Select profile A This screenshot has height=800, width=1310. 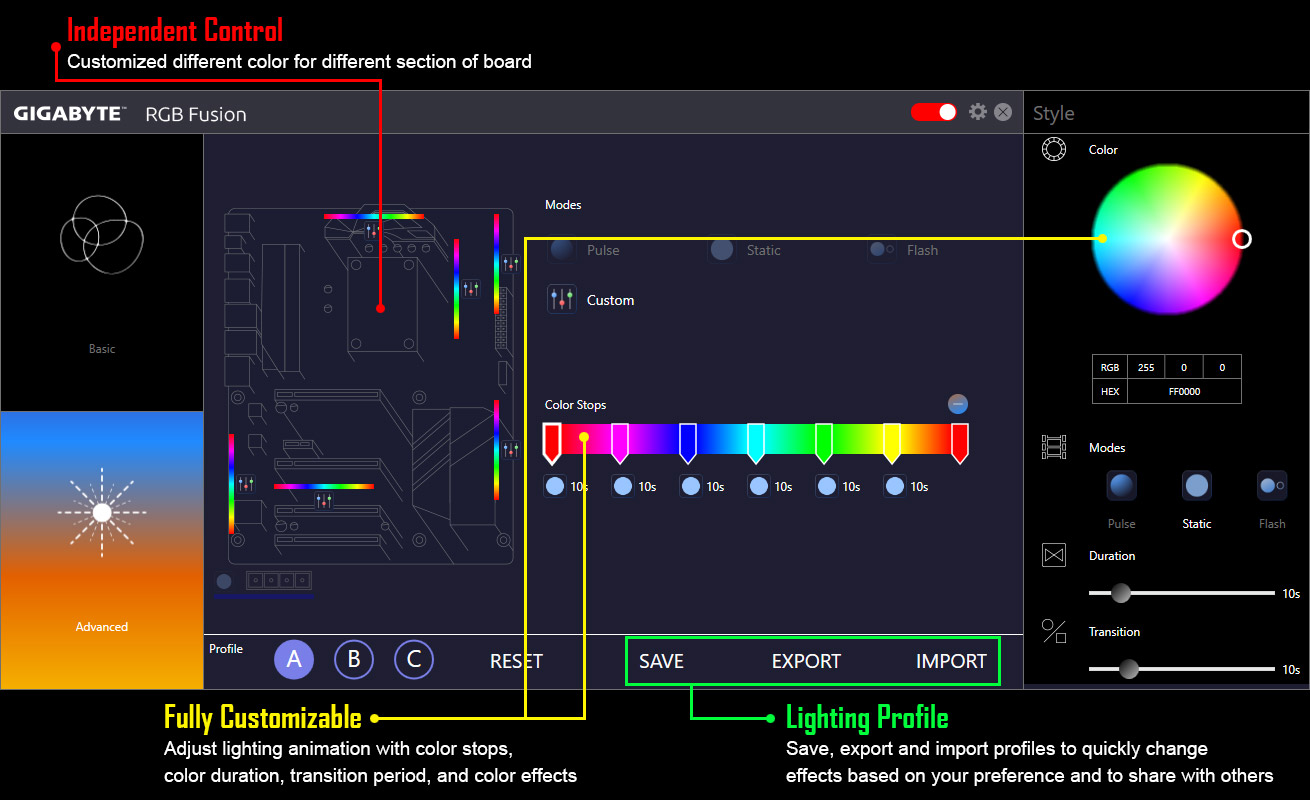pyautogui.click(x=294, y=660)
